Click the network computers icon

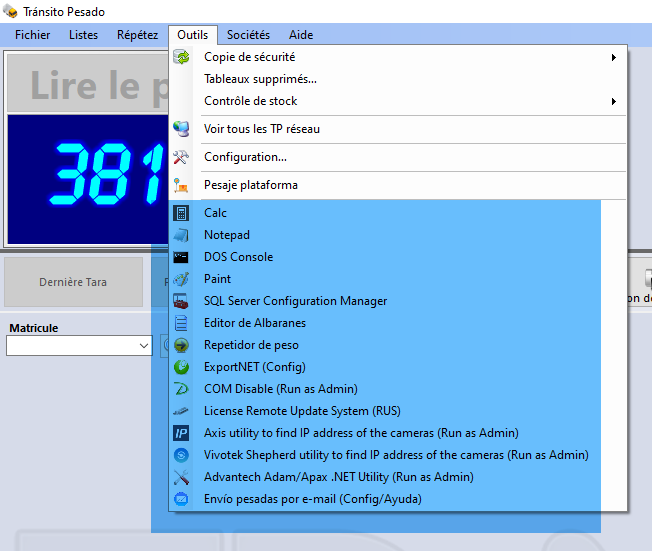181,129
